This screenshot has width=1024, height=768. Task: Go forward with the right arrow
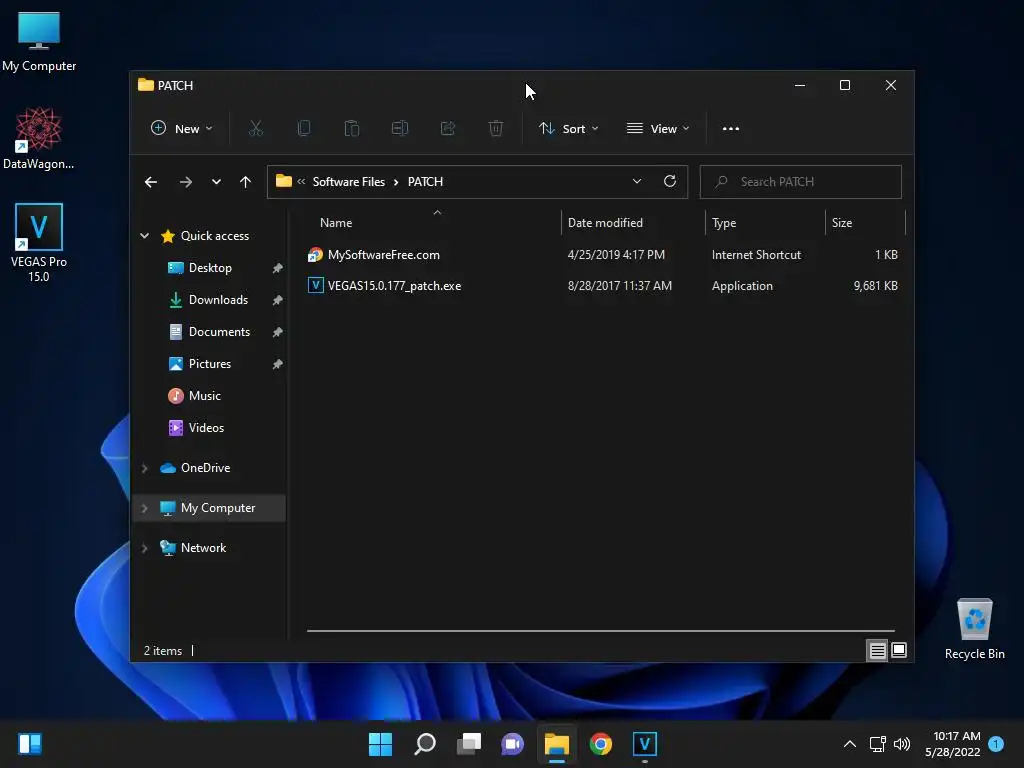click(x=185, y=182)
